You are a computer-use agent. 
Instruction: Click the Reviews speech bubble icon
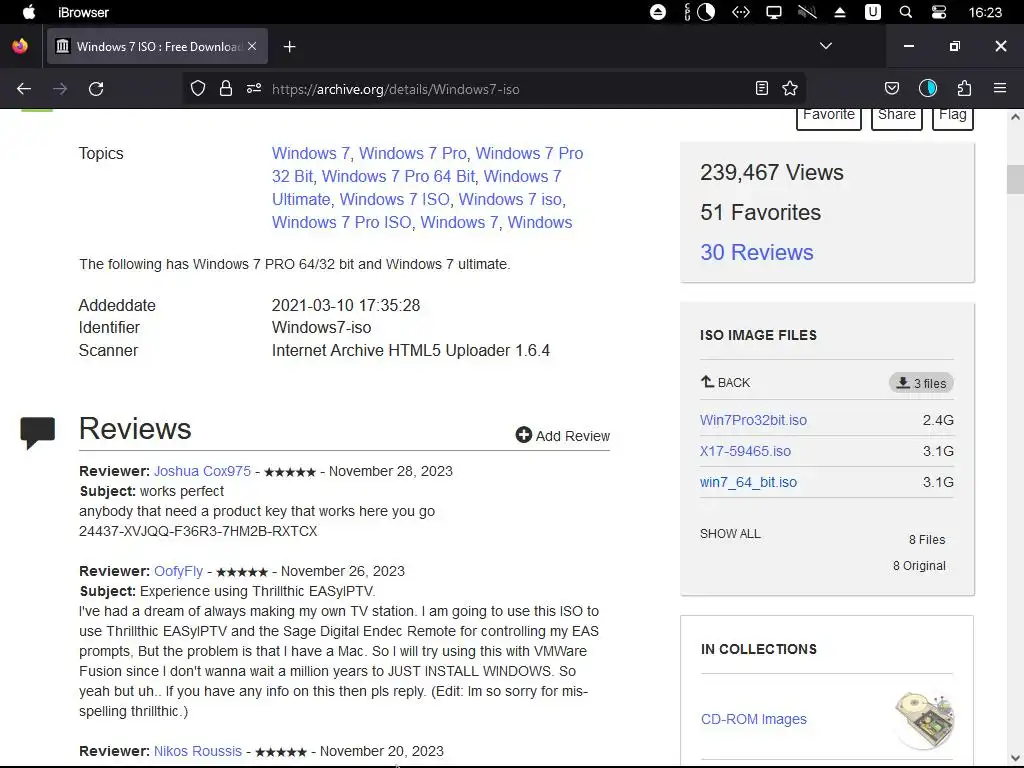coord(38,432)
